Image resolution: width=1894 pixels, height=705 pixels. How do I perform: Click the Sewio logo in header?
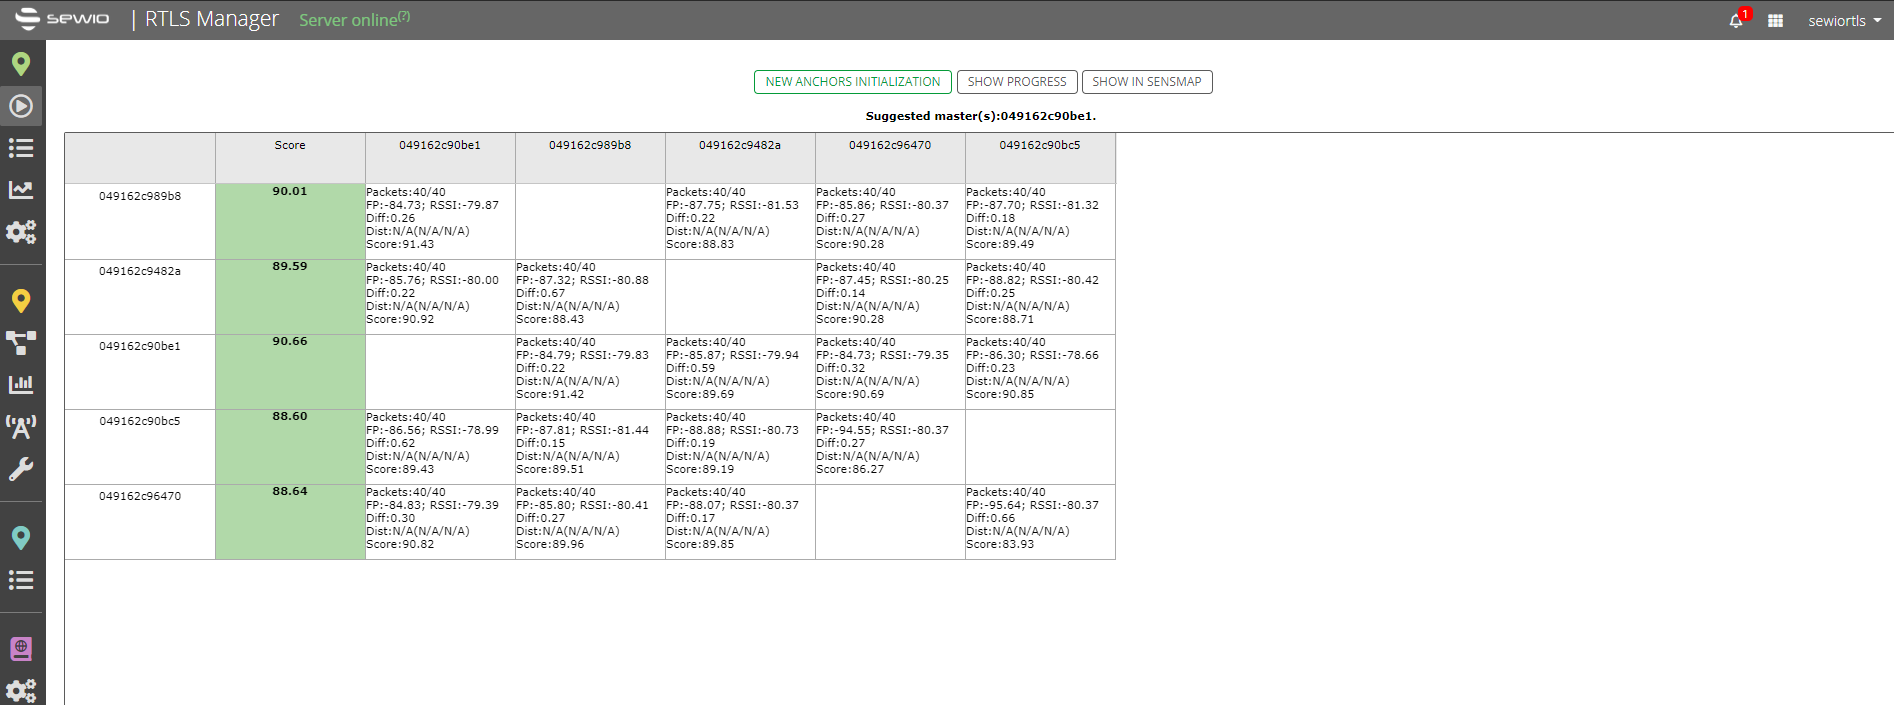point(62,19)
